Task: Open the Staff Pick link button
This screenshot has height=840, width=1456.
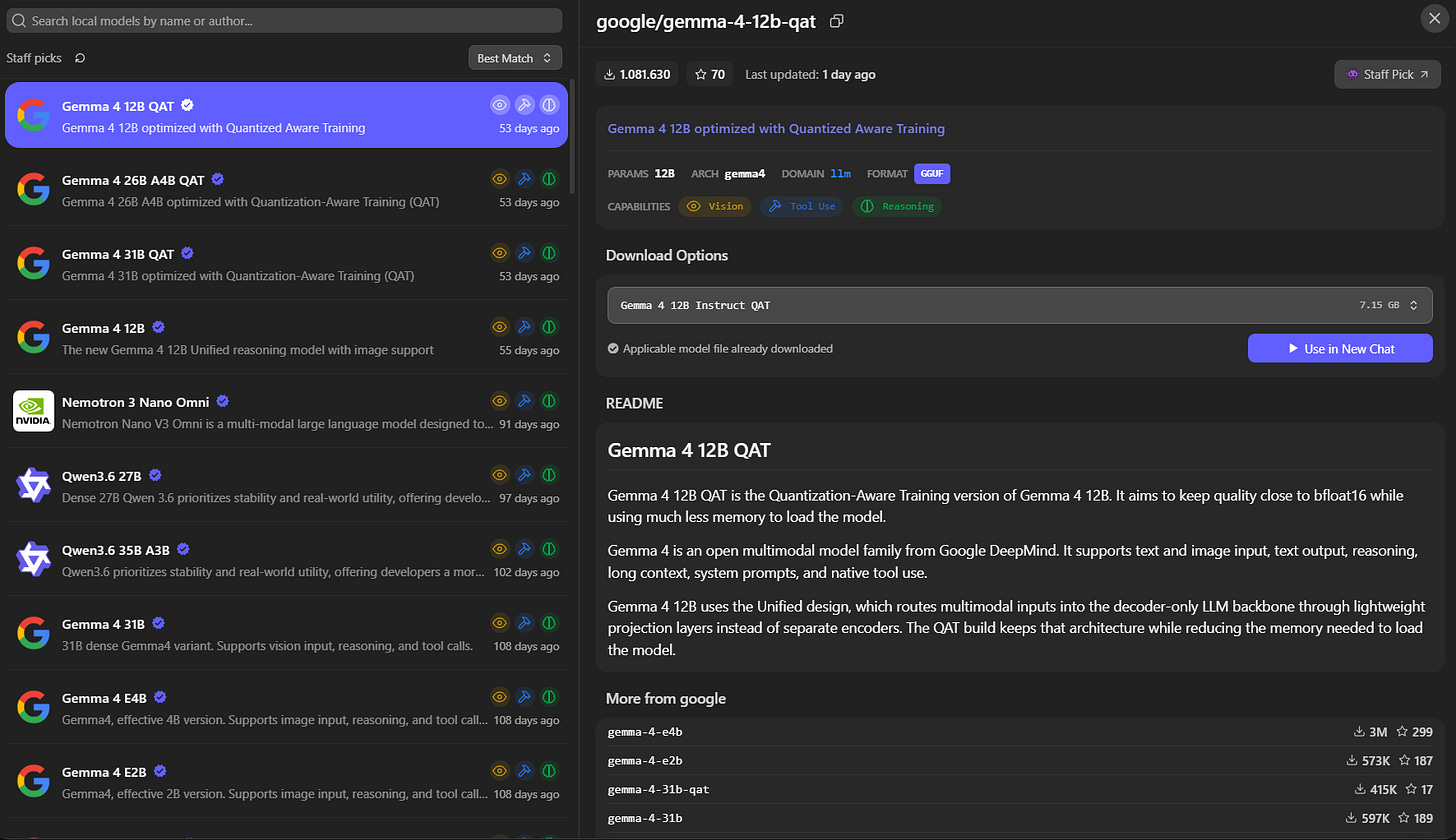Action: 1387,74
